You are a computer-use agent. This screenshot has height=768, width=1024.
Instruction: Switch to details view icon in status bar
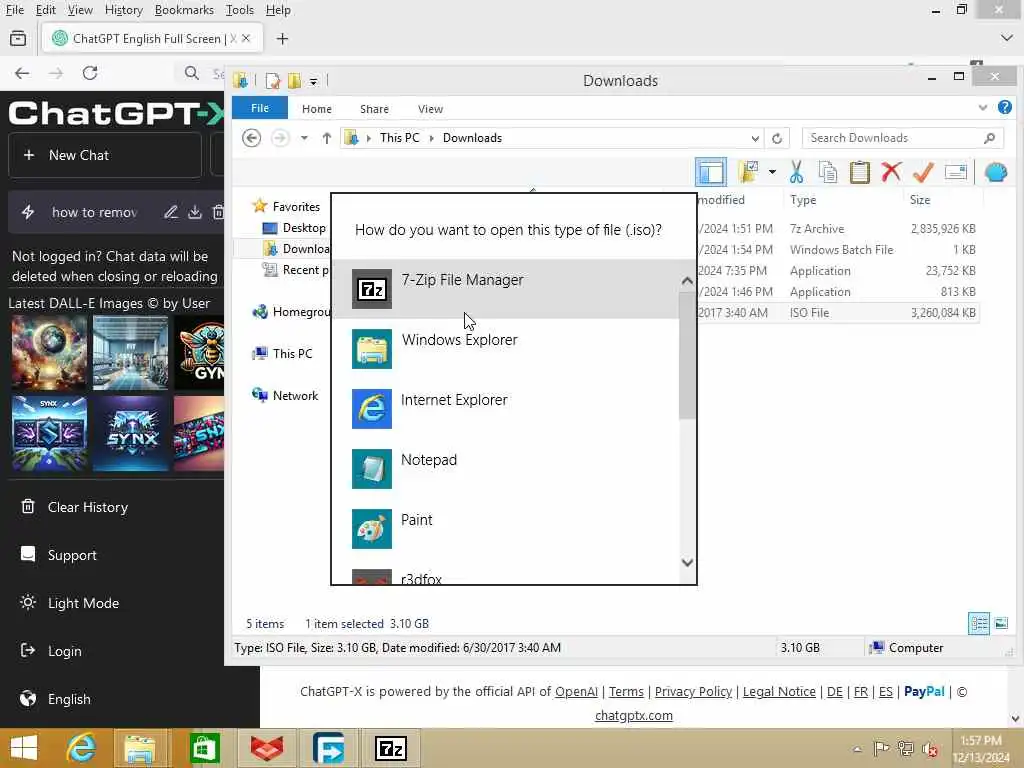(x=978, y=624)
